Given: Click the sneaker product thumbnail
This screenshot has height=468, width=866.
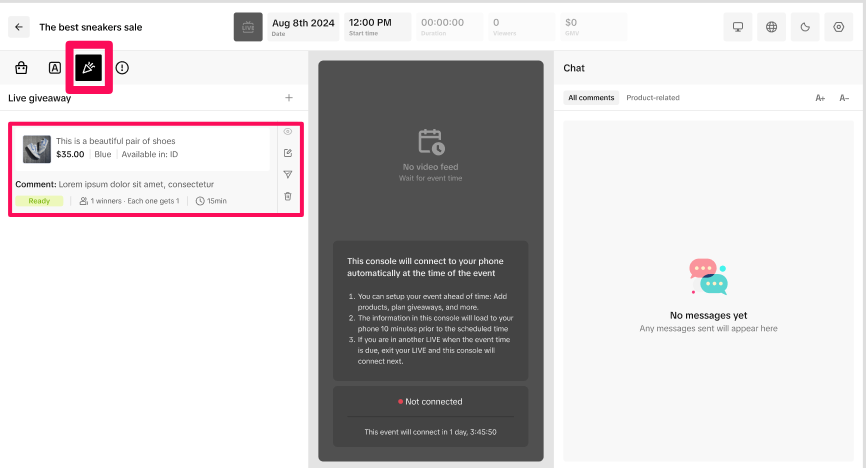Looking at the screenshot, I should (x=37, y=149).
